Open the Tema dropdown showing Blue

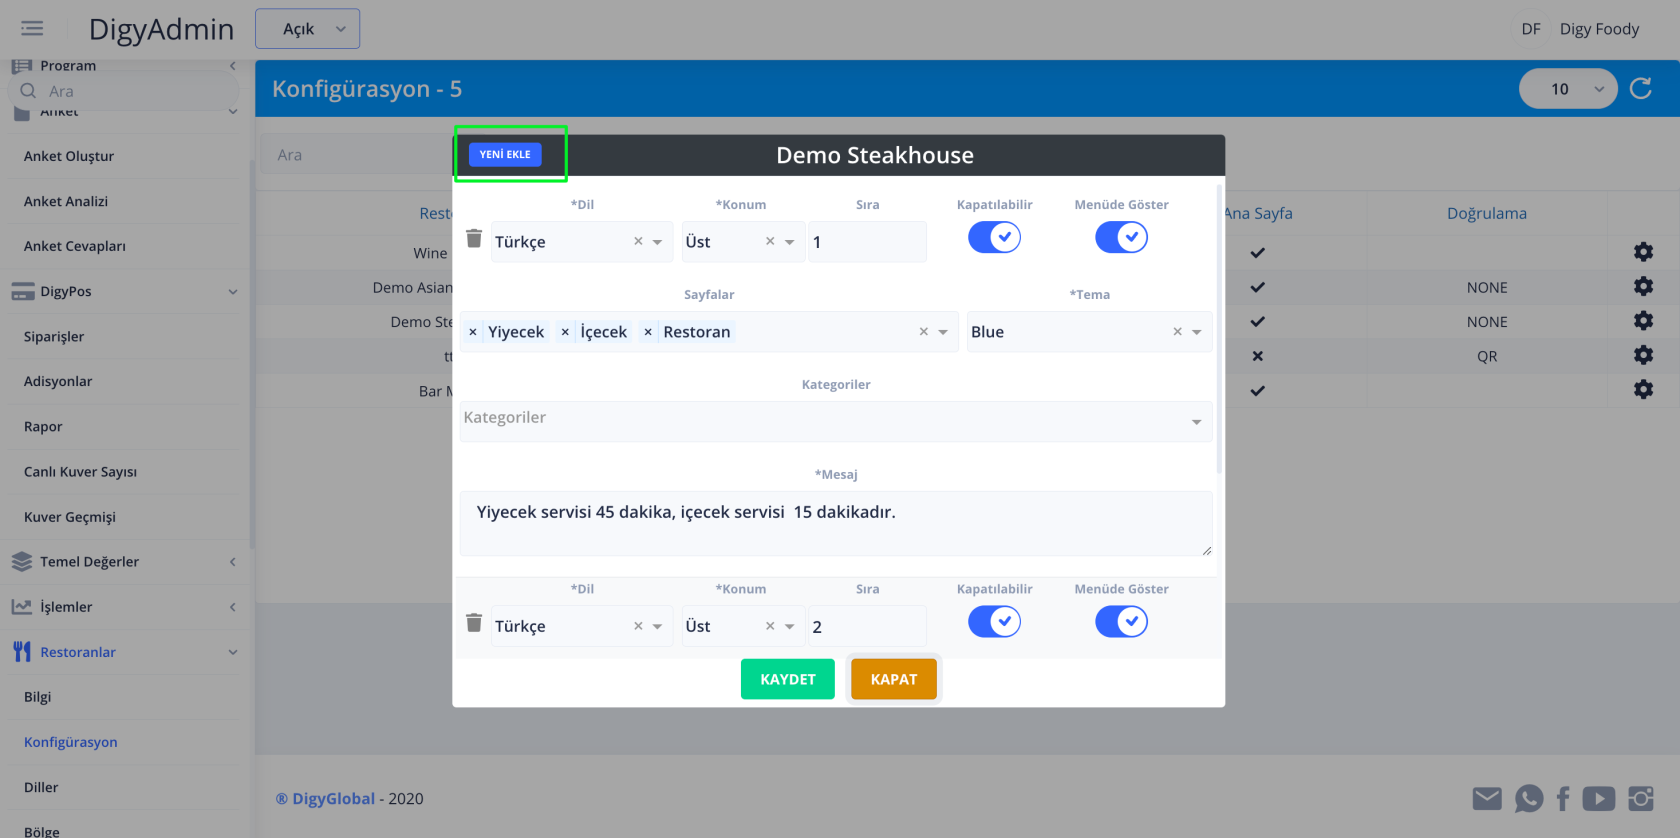click(1088, 332)
